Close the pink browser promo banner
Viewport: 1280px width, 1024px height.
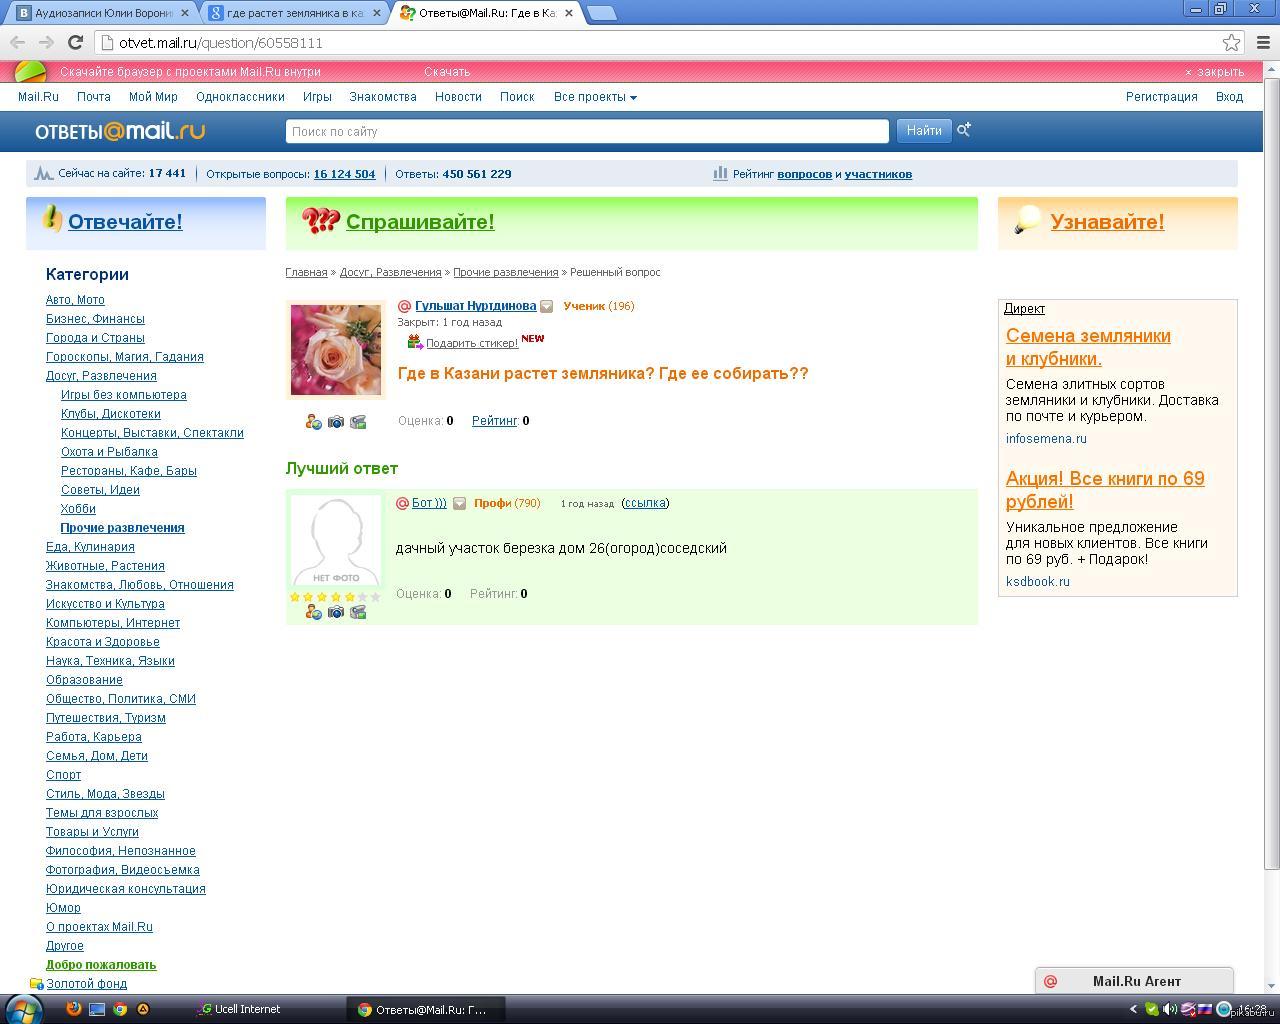point(1214,72)
